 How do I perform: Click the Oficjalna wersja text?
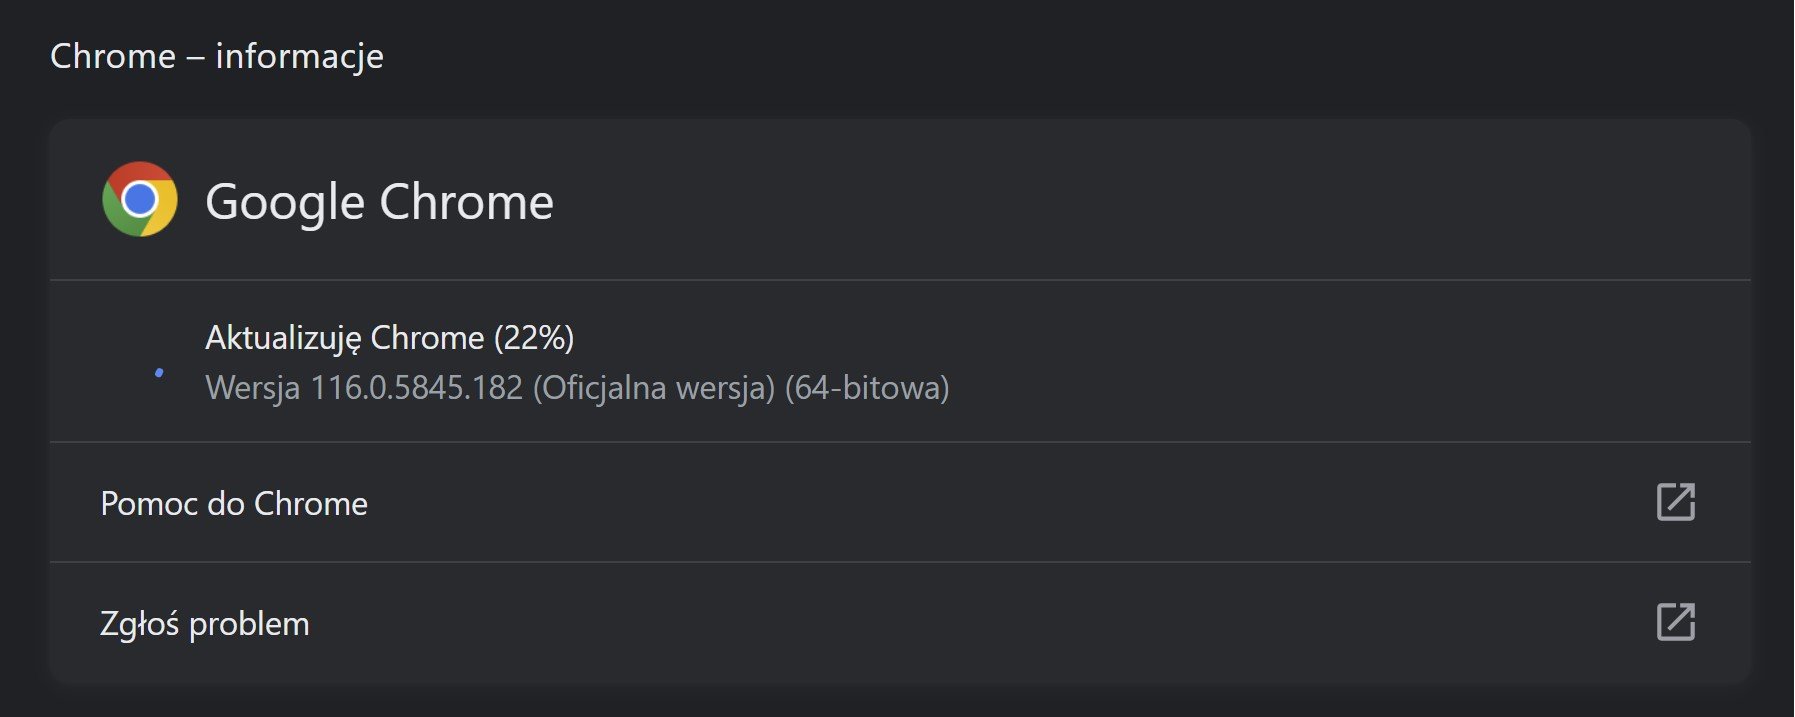654,388
